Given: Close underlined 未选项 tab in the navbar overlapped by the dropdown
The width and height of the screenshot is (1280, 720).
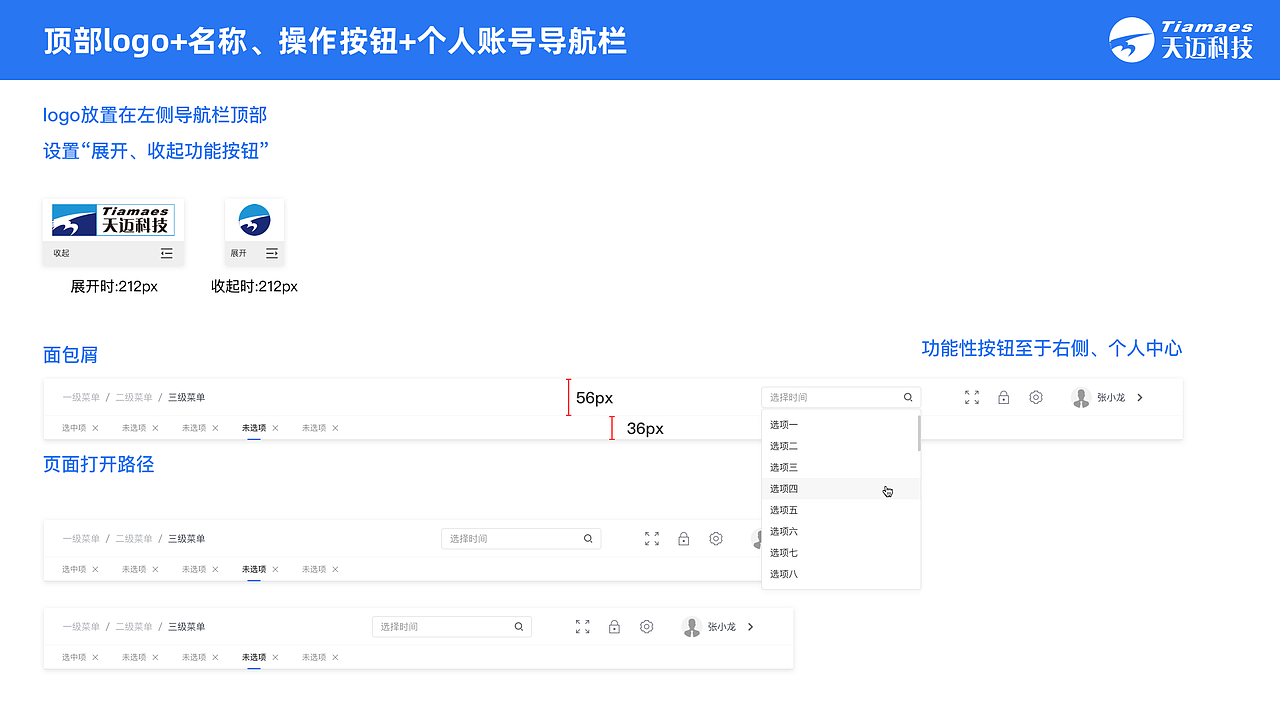Looking at the screenshot, I should 275,569.
